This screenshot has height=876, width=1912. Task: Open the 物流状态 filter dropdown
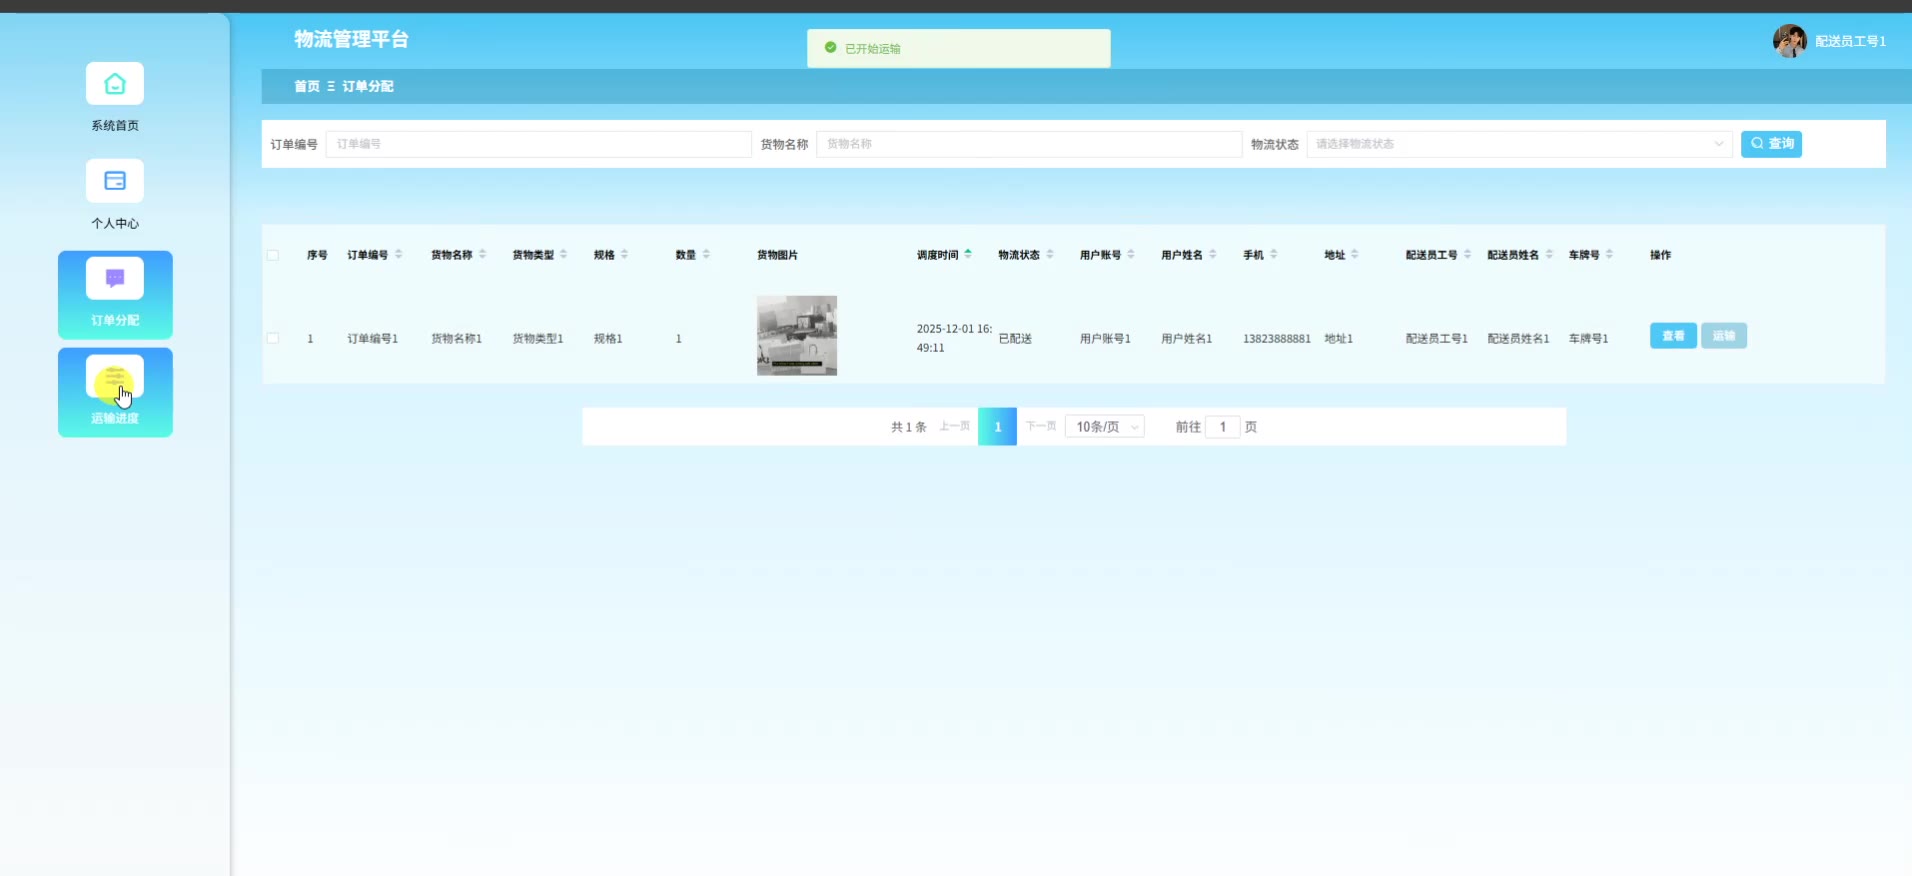[x=1519, y=144]
